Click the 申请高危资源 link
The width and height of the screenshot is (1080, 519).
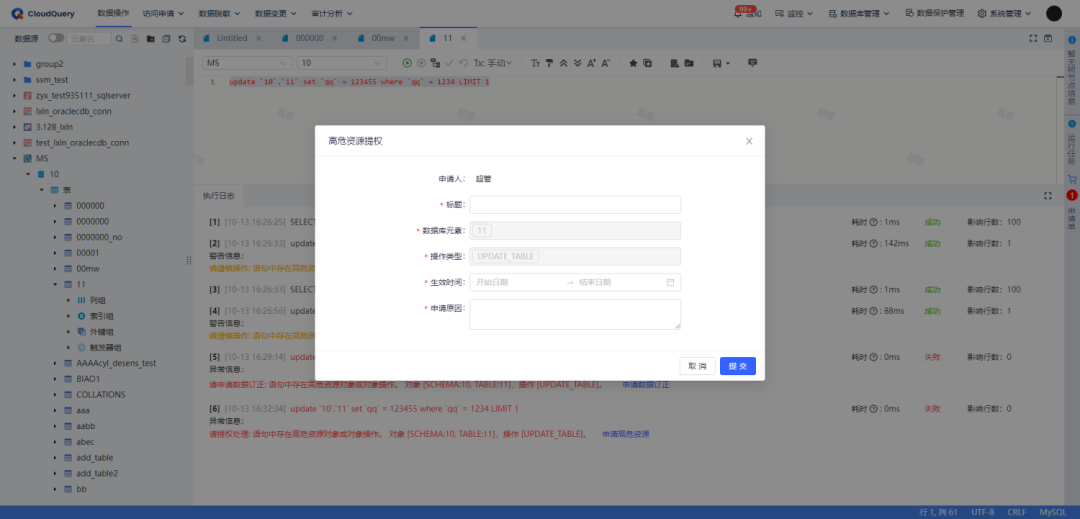point(625,434)
